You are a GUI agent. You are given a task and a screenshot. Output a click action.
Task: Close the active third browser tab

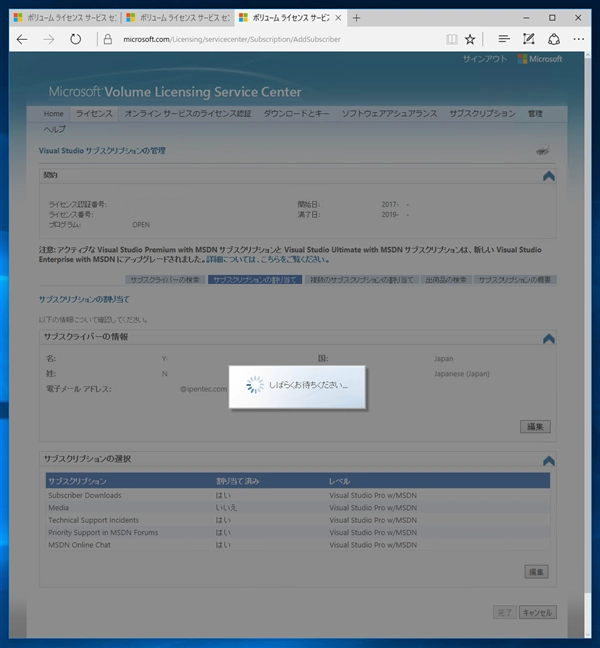[338, 18]
